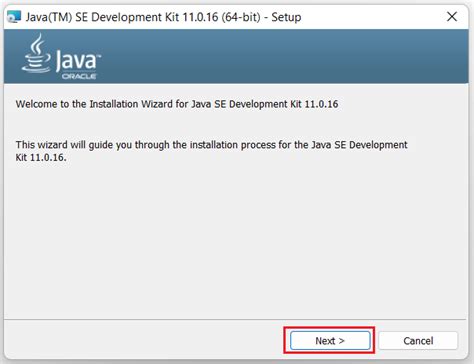Click the window title 'Java(TM) SE Development Kit'
The width and height of the screenshot is (474, 364).
(x=163, y=17)
